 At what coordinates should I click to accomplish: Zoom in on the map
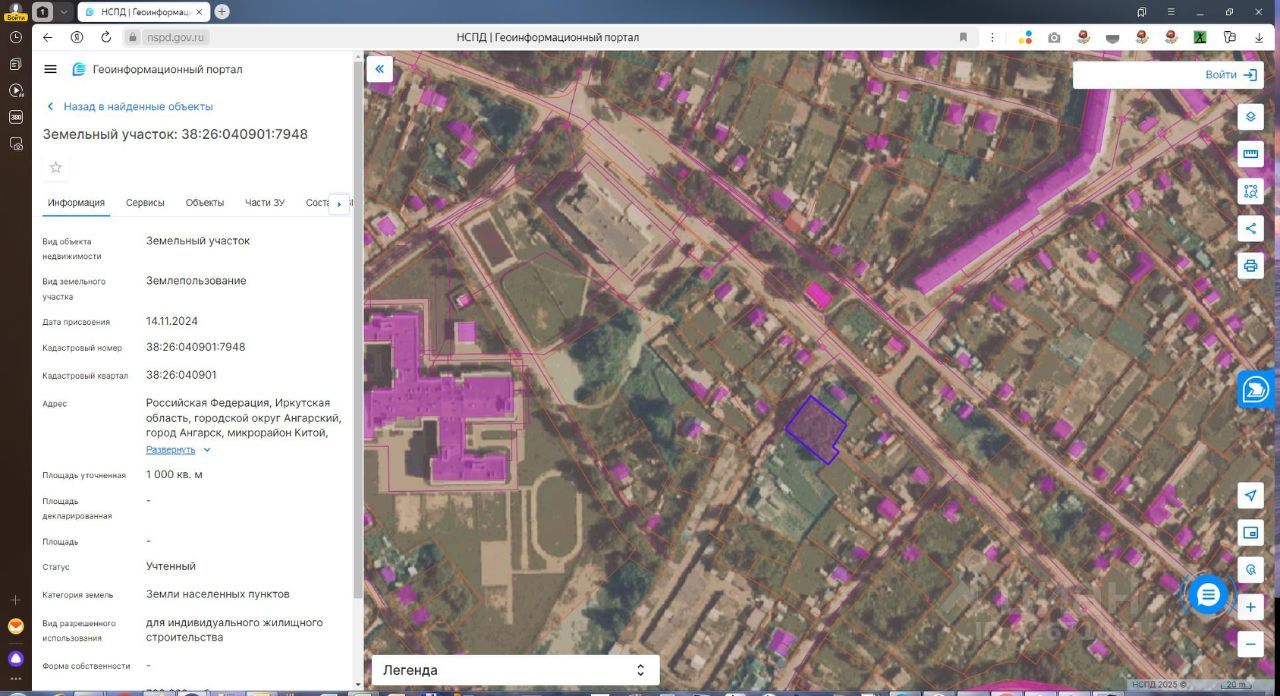[1250, 607]
